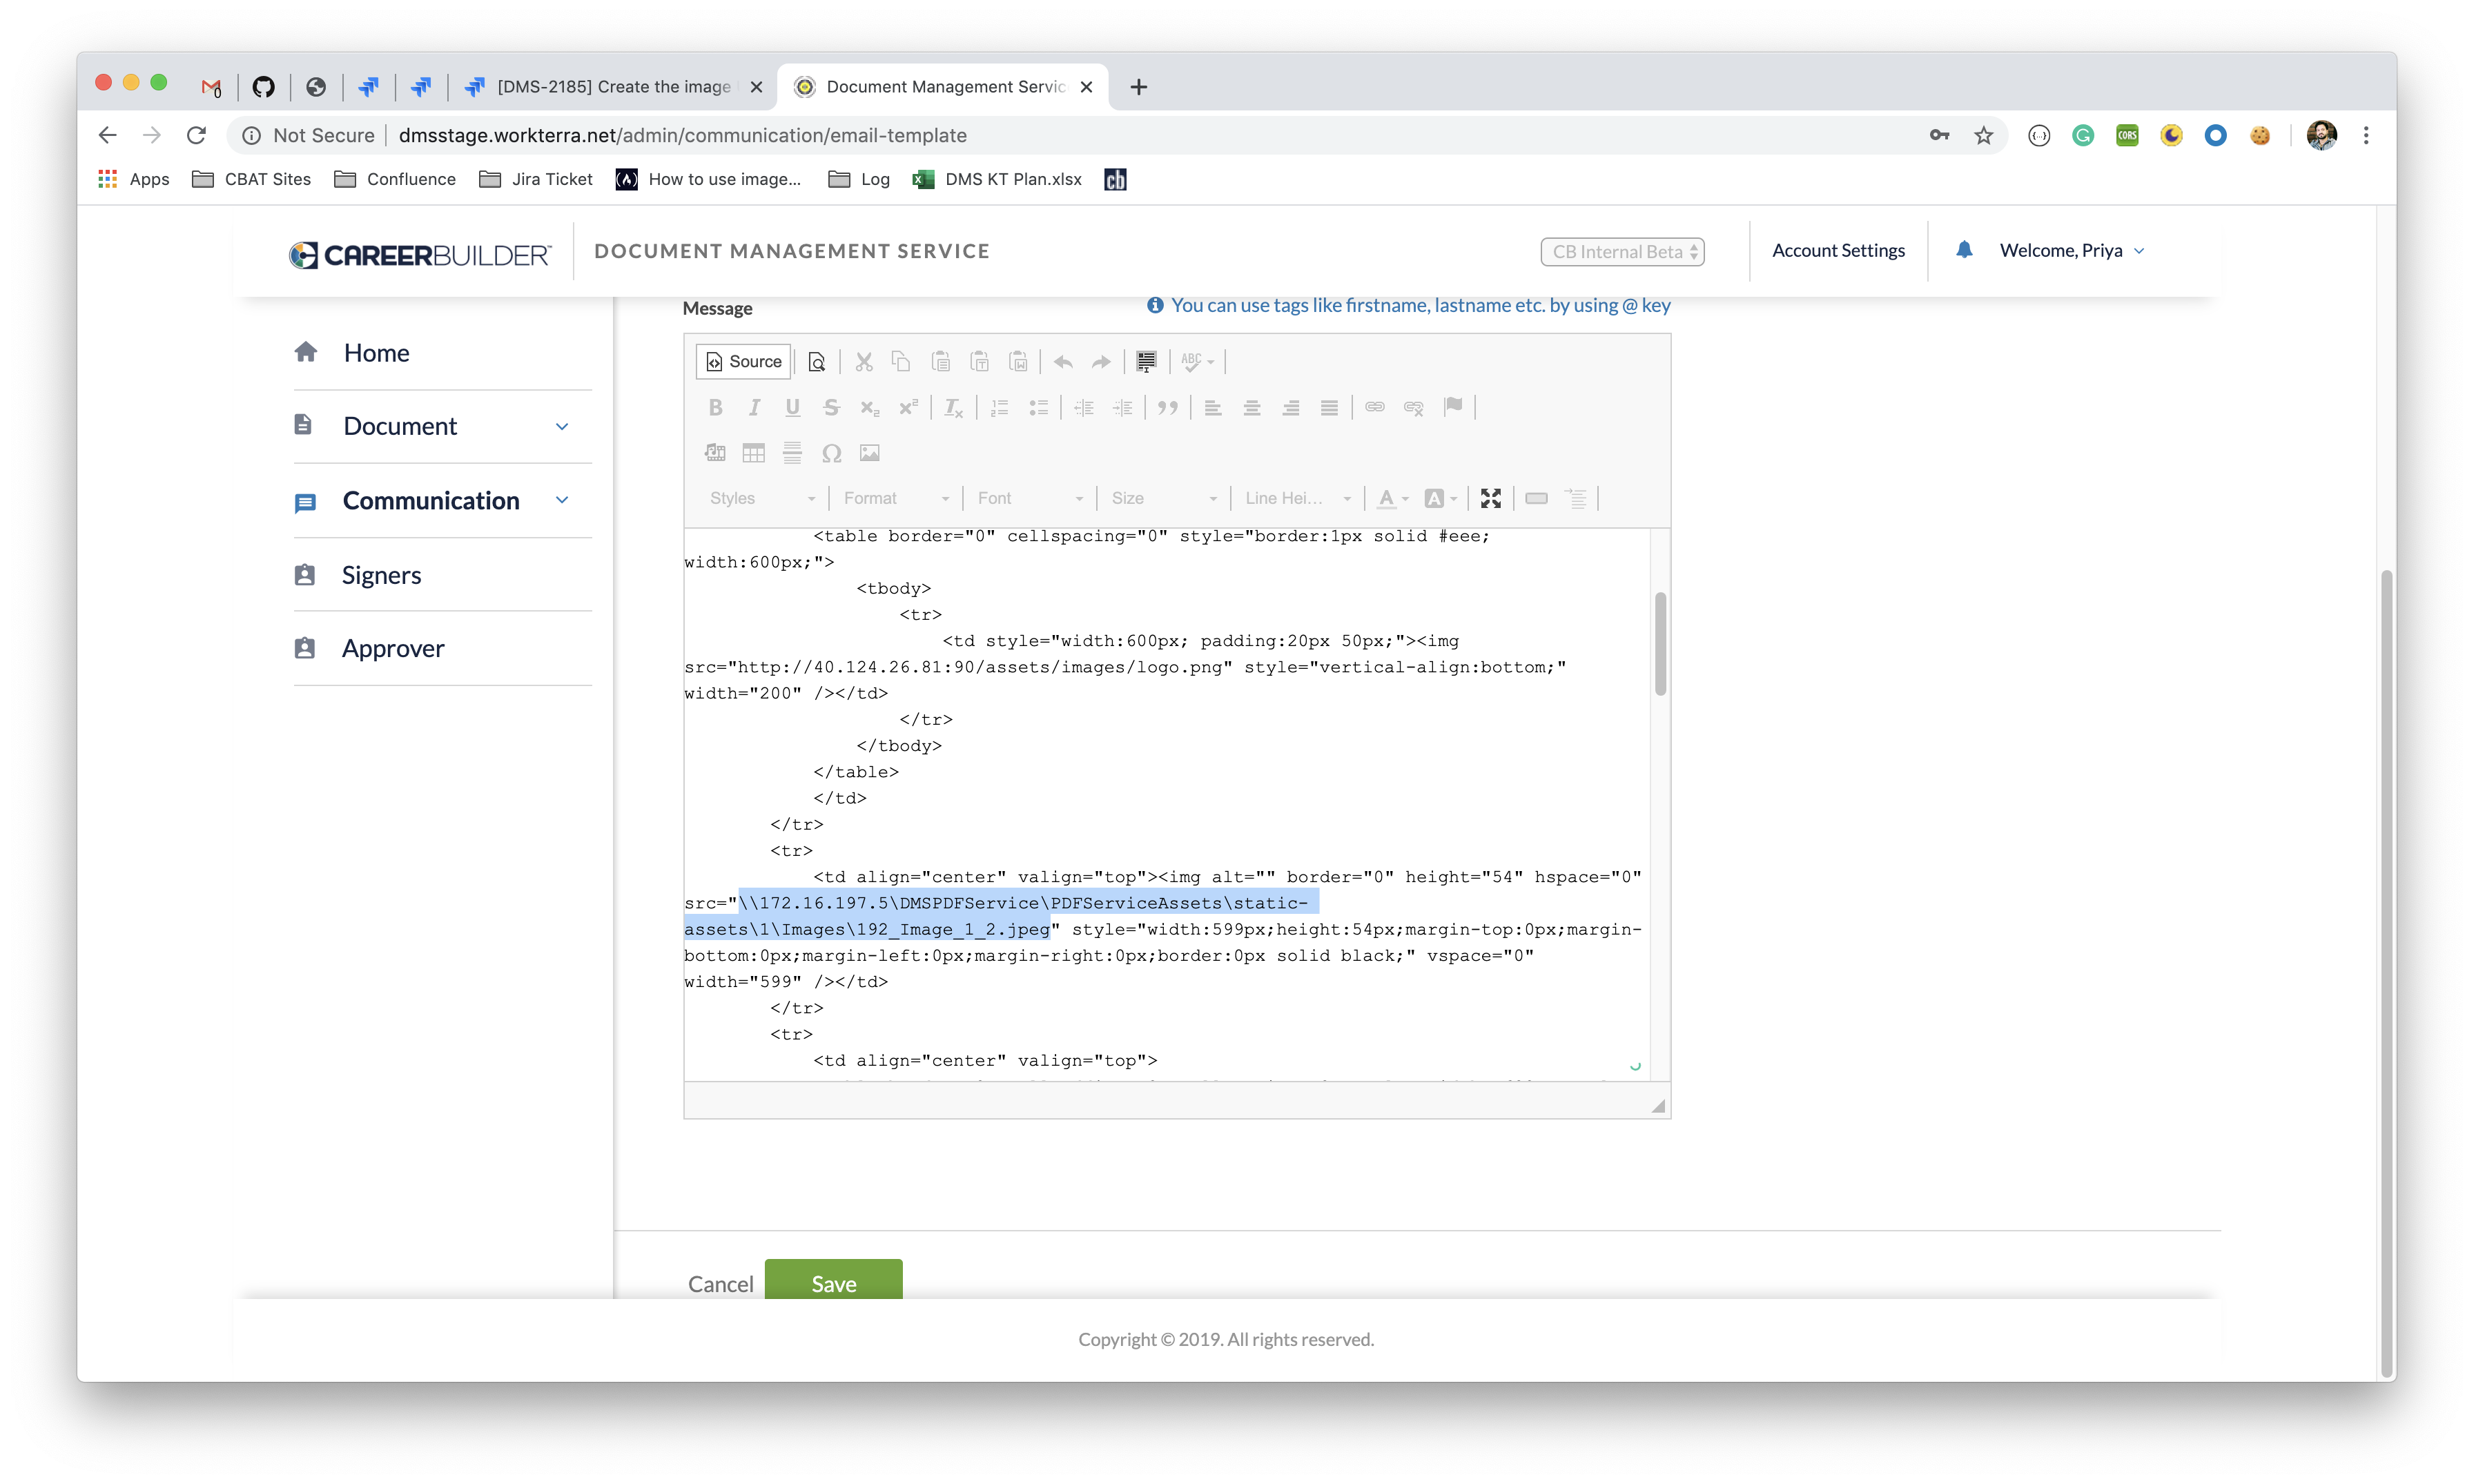
Task: Toggle the Block Quote icon
Action: pyautogui.click(x=1167, y=407)
